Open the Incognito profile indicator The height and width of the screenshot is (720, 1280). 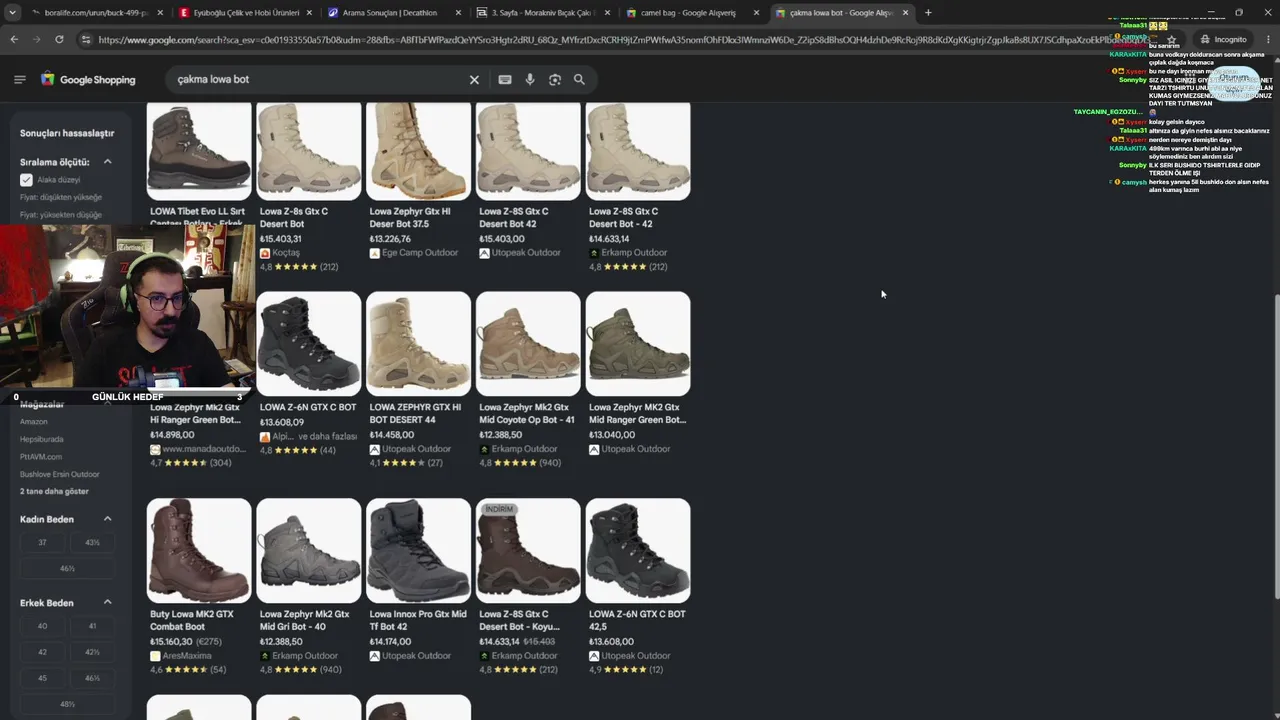(1223, 39)
